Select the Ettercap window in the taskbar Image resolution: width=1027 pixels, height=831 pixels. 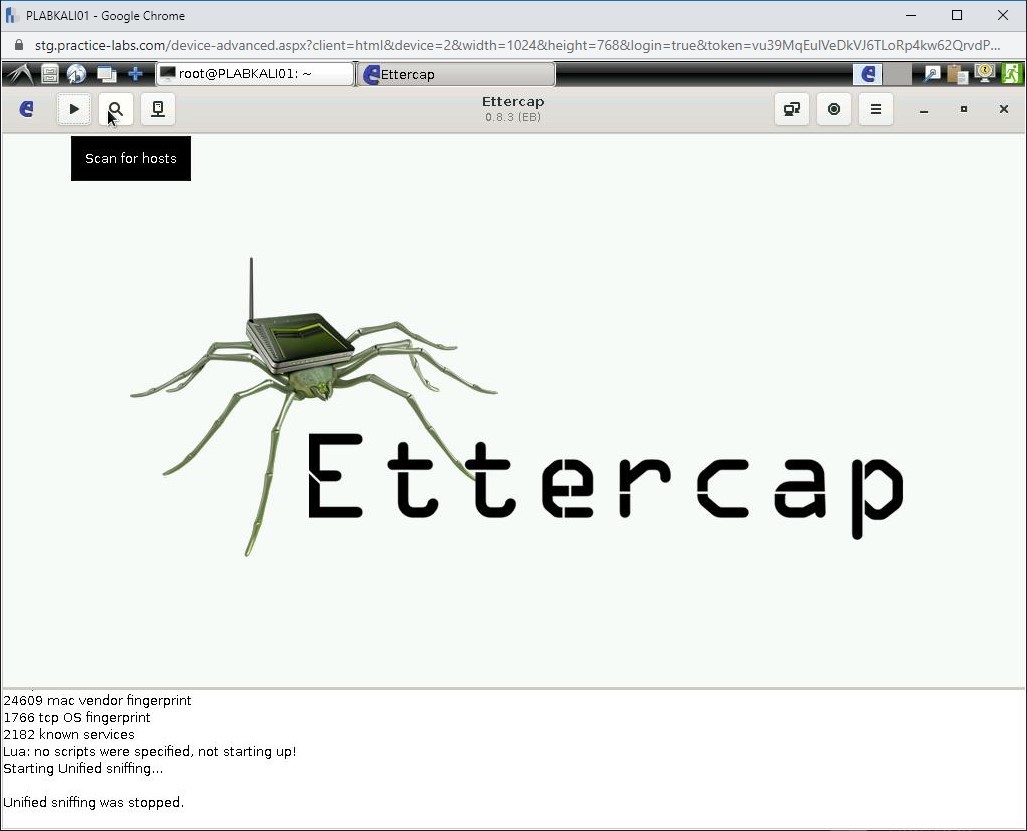pyautogui.click(x=455, y=73)
